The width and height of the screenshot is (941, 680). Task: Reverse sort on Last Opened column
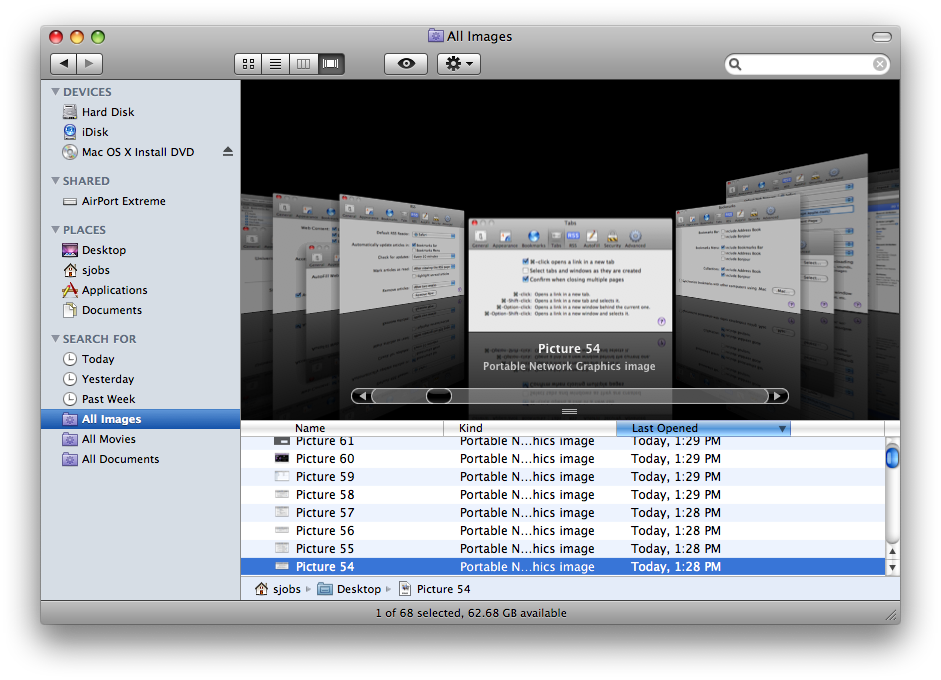coord(703,428)
